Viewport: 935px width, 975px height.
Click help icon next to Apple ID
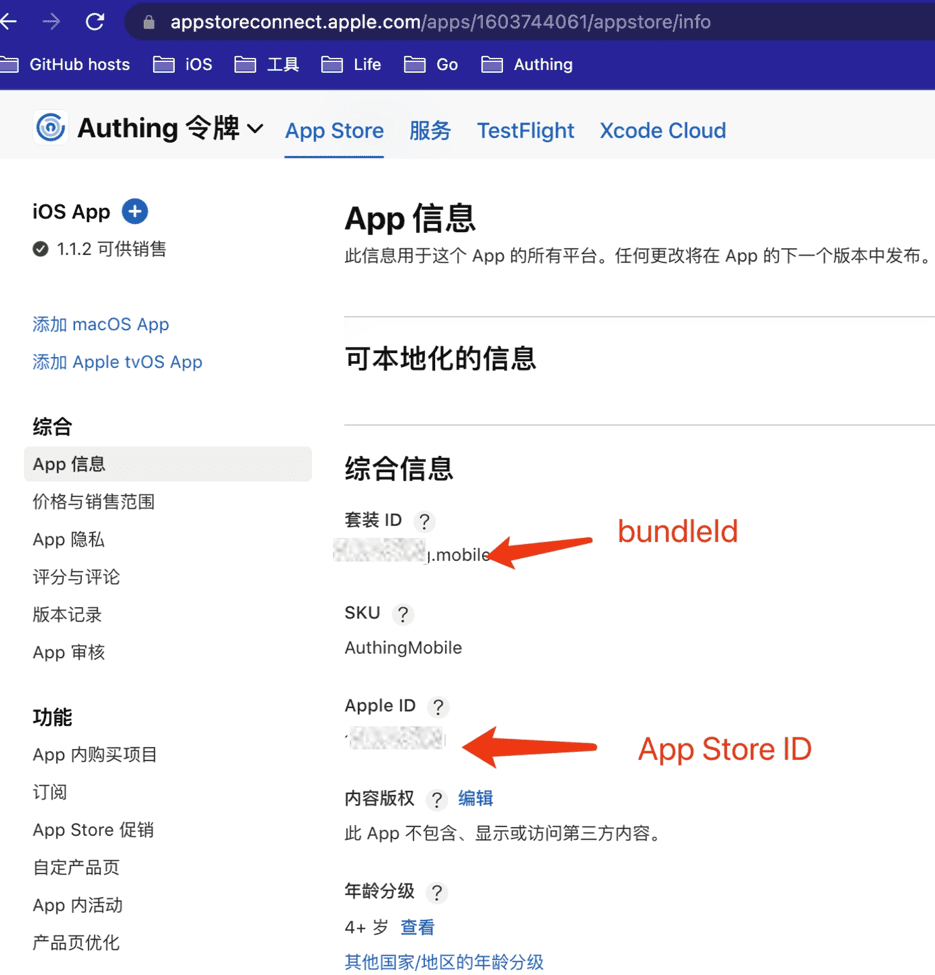[x=437, y=707]
